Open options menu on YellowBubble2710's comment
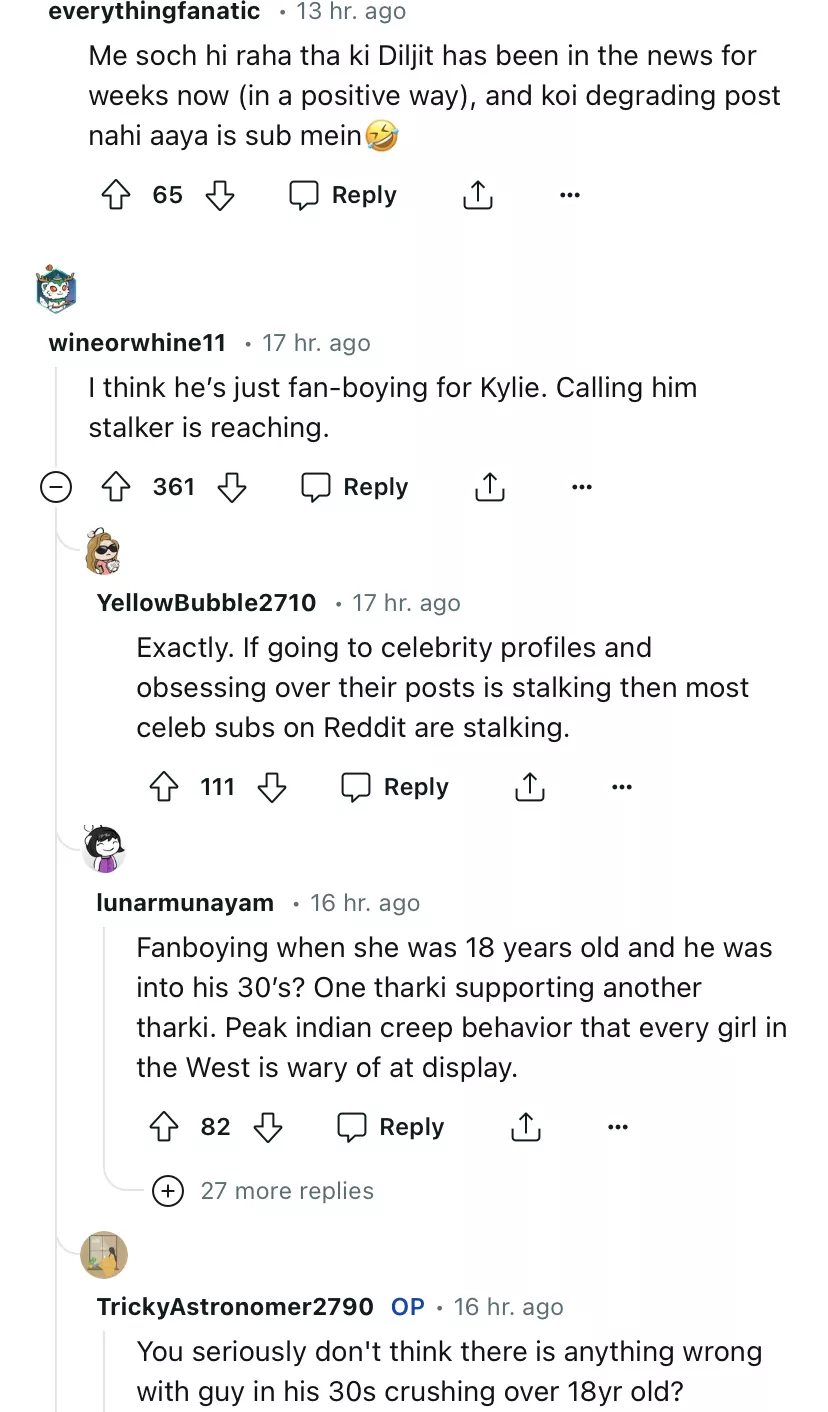 621,787
